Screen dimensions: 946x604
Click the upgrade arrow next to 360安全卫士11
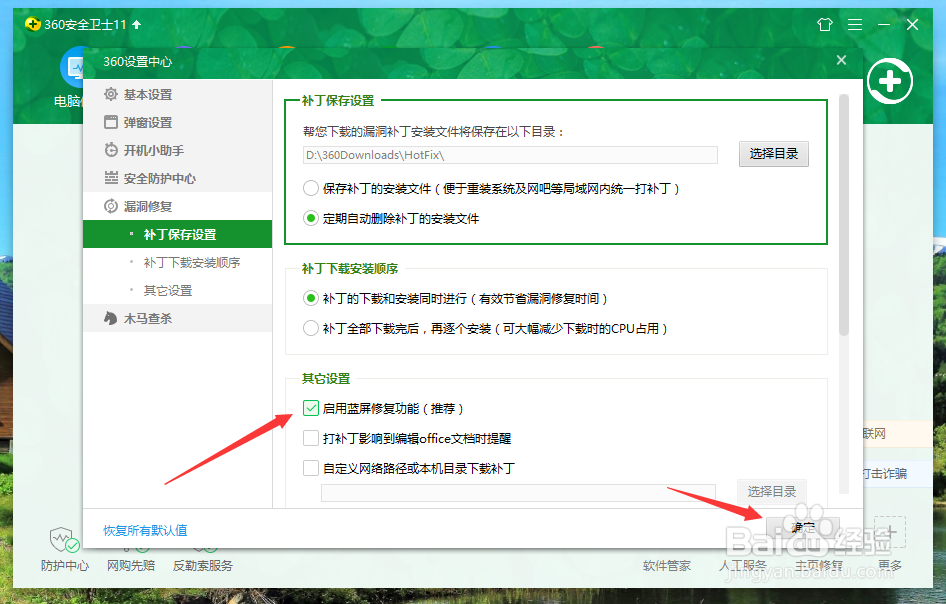[x=136, y=25]
